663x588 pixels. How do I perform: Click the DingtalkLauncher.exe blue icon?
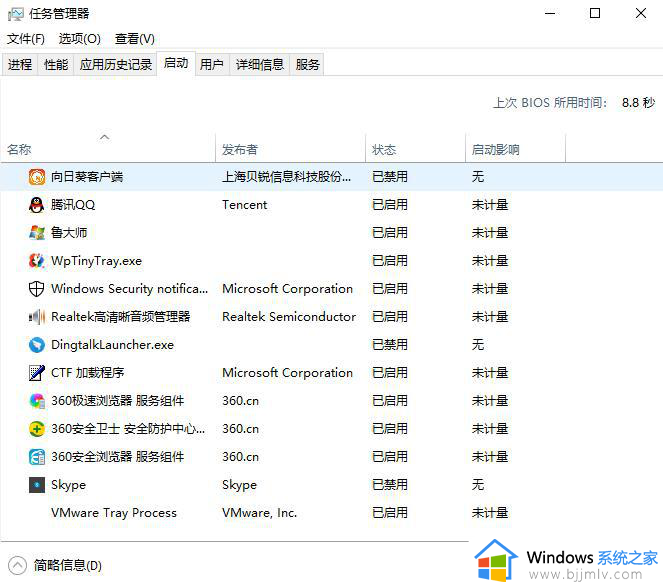pyautogui.click(x=37, y=345)
